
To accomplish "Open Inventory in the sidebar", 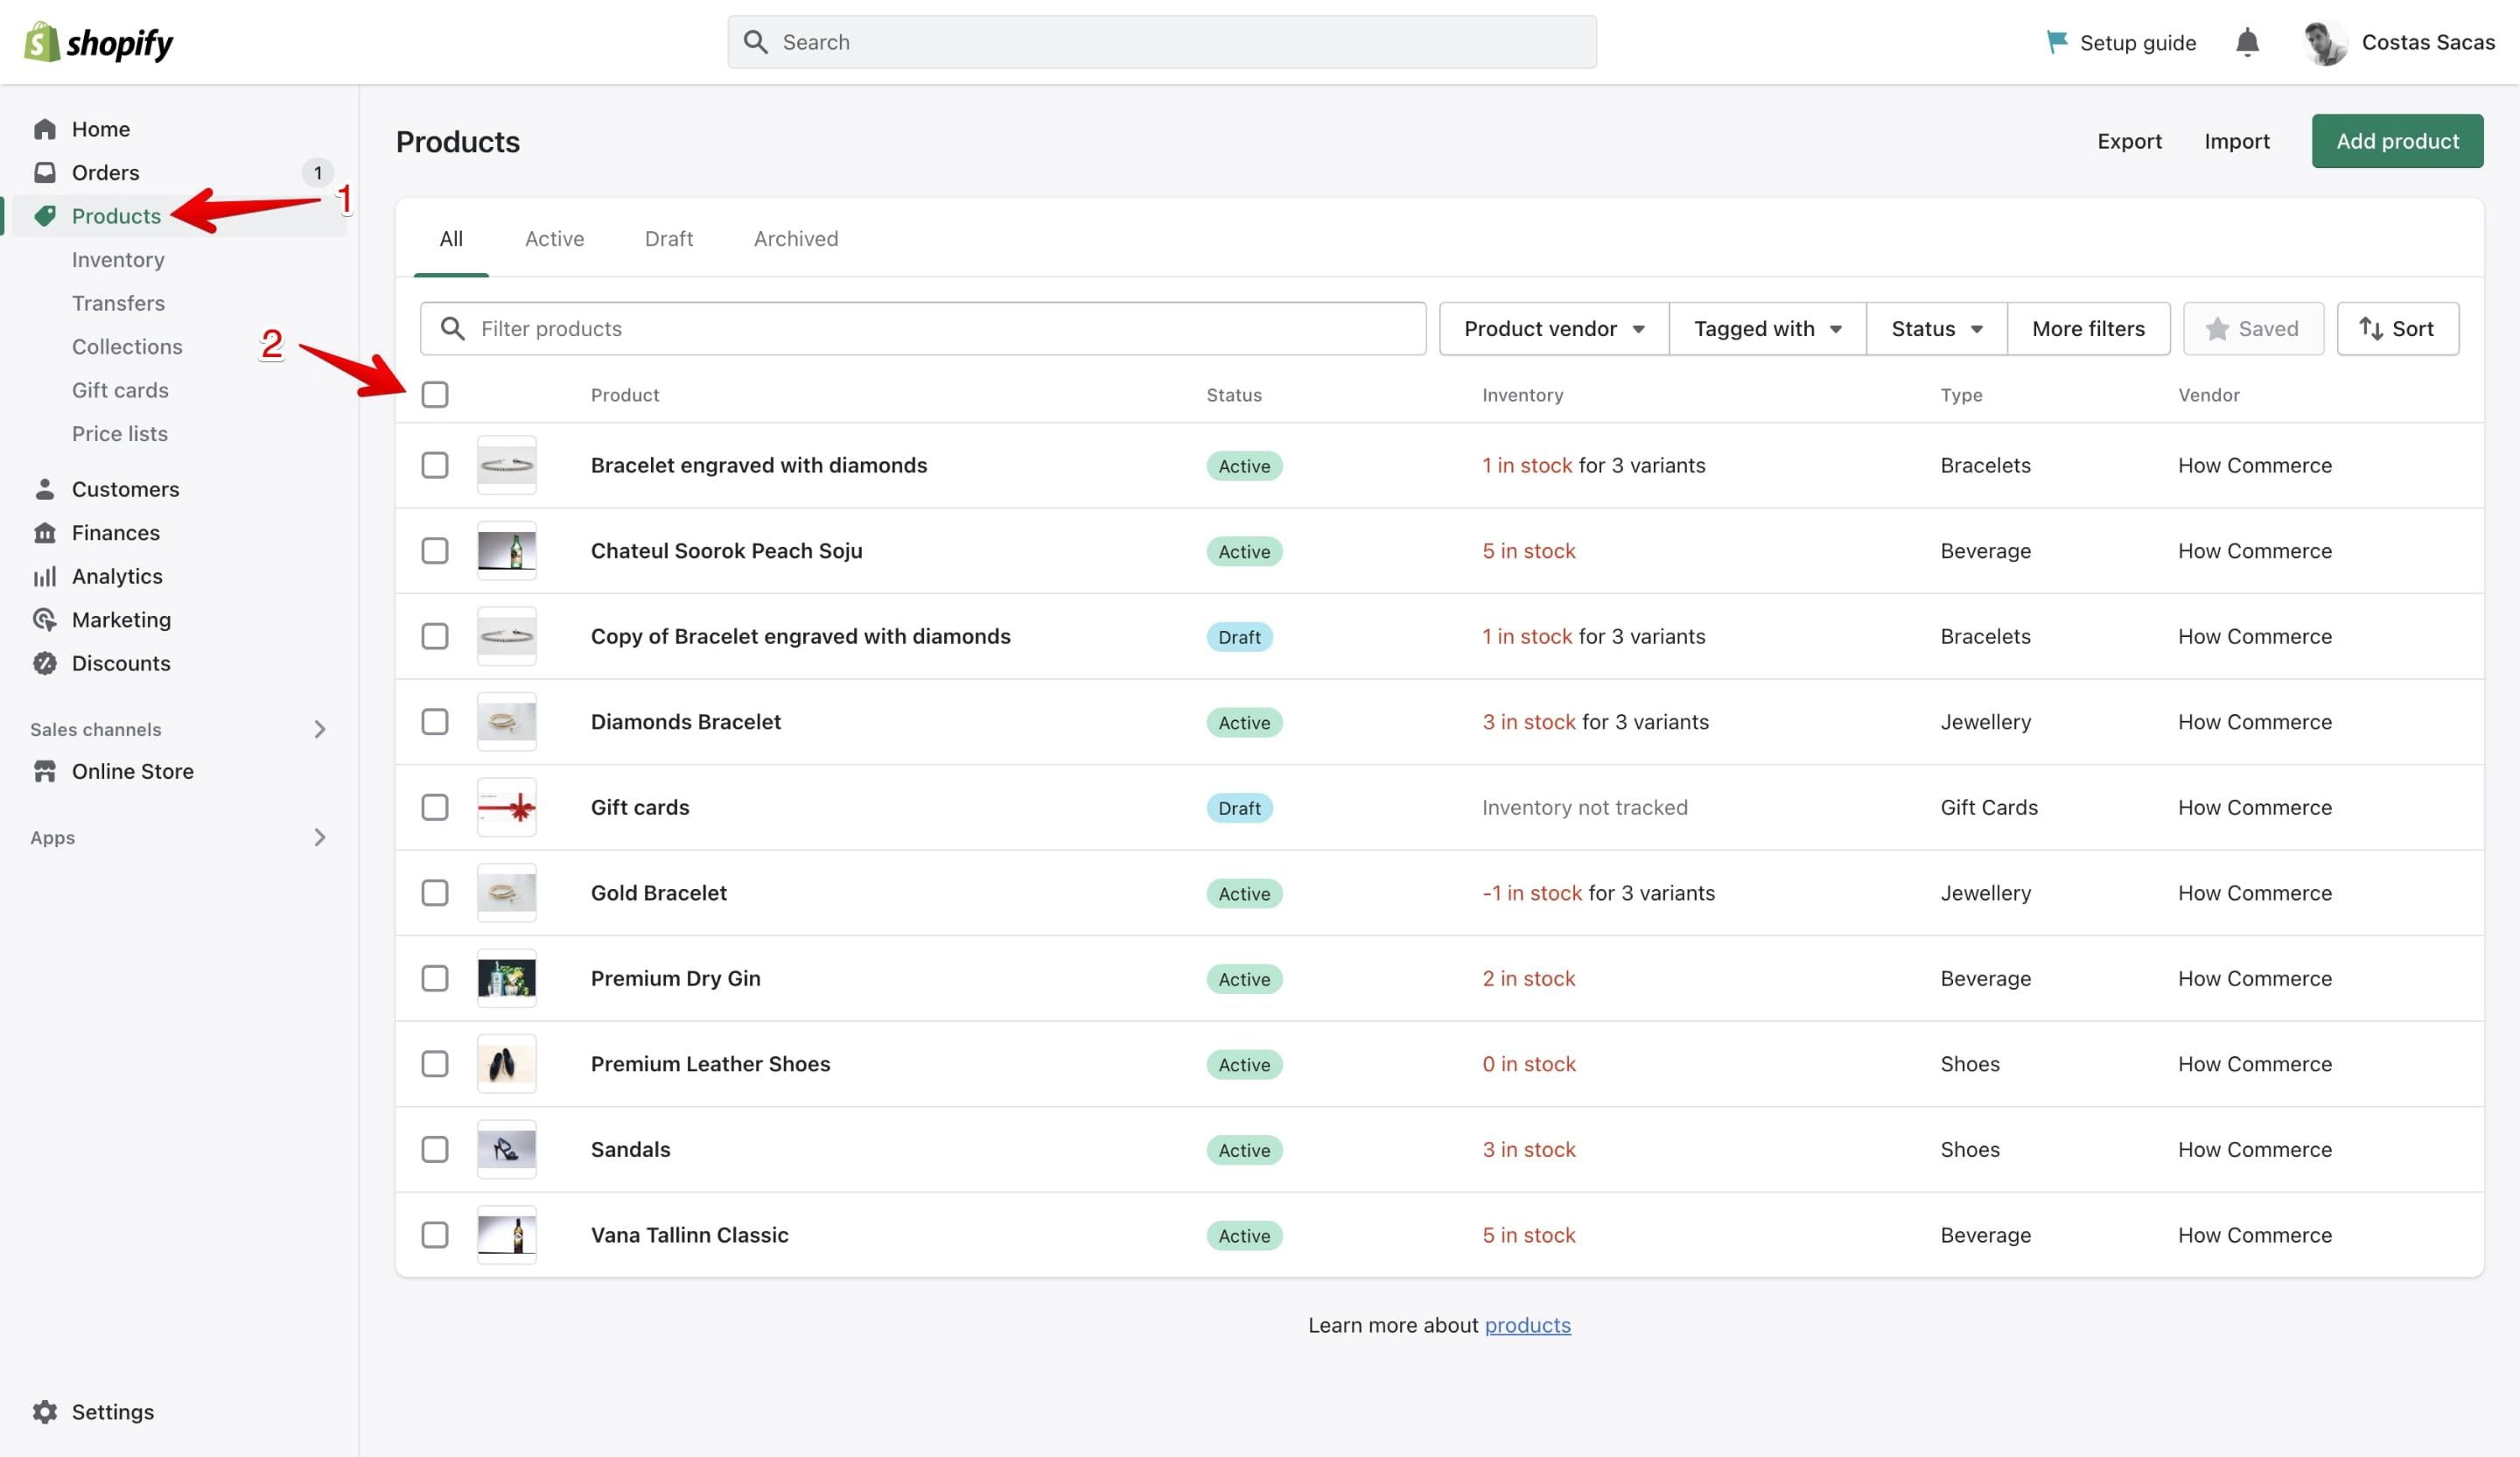I will click(118, 259).
